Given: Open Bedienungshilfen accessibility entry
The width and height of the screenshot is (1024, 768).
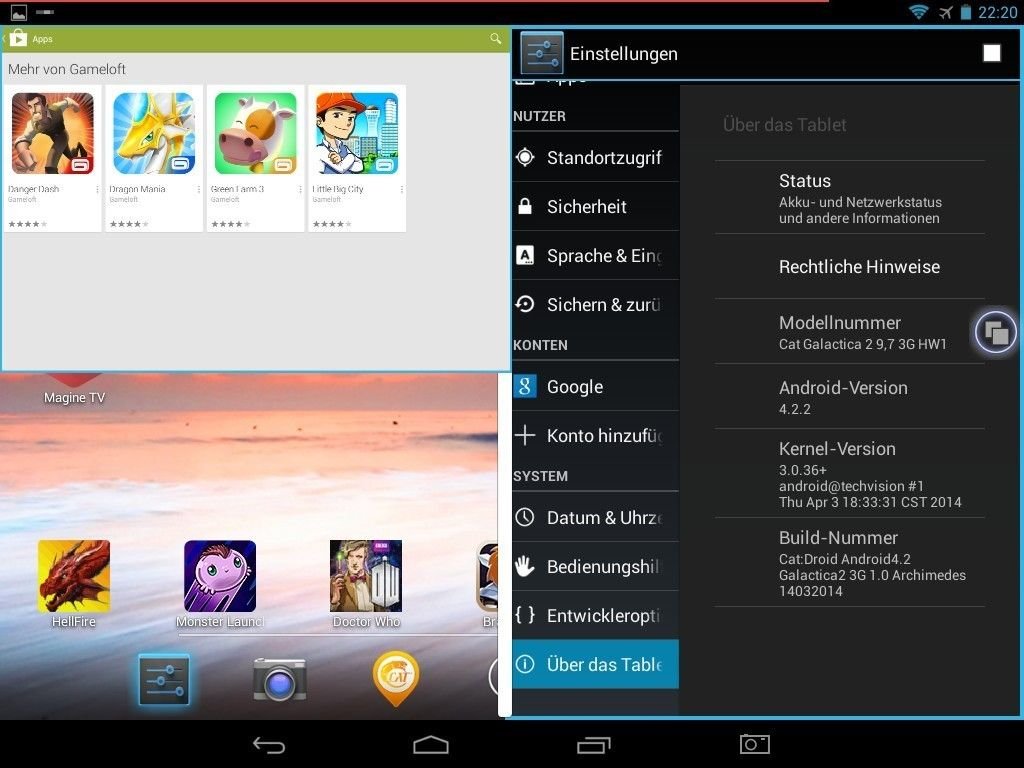Looking at the screenshot, I should point(596,566).
